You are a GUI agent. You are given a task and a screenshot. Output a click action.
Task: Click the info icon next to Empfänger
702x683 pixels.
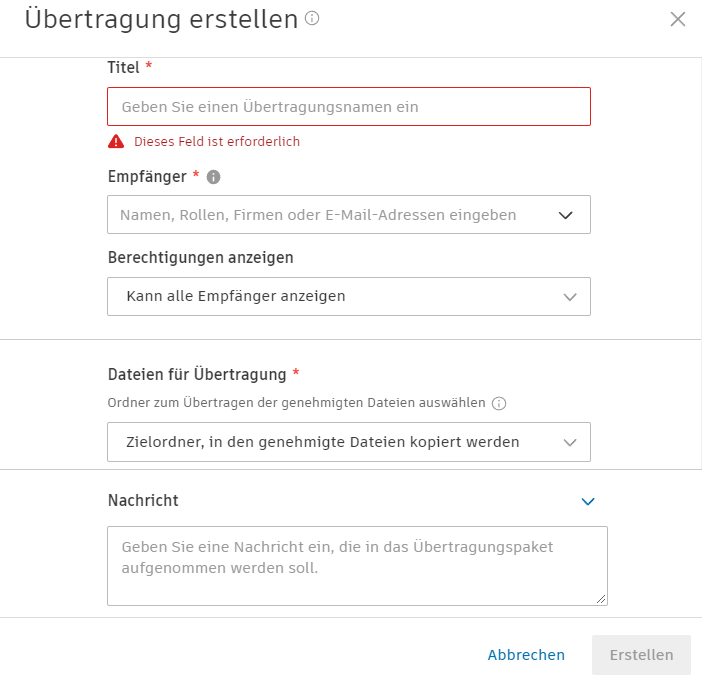click(213, 177)
